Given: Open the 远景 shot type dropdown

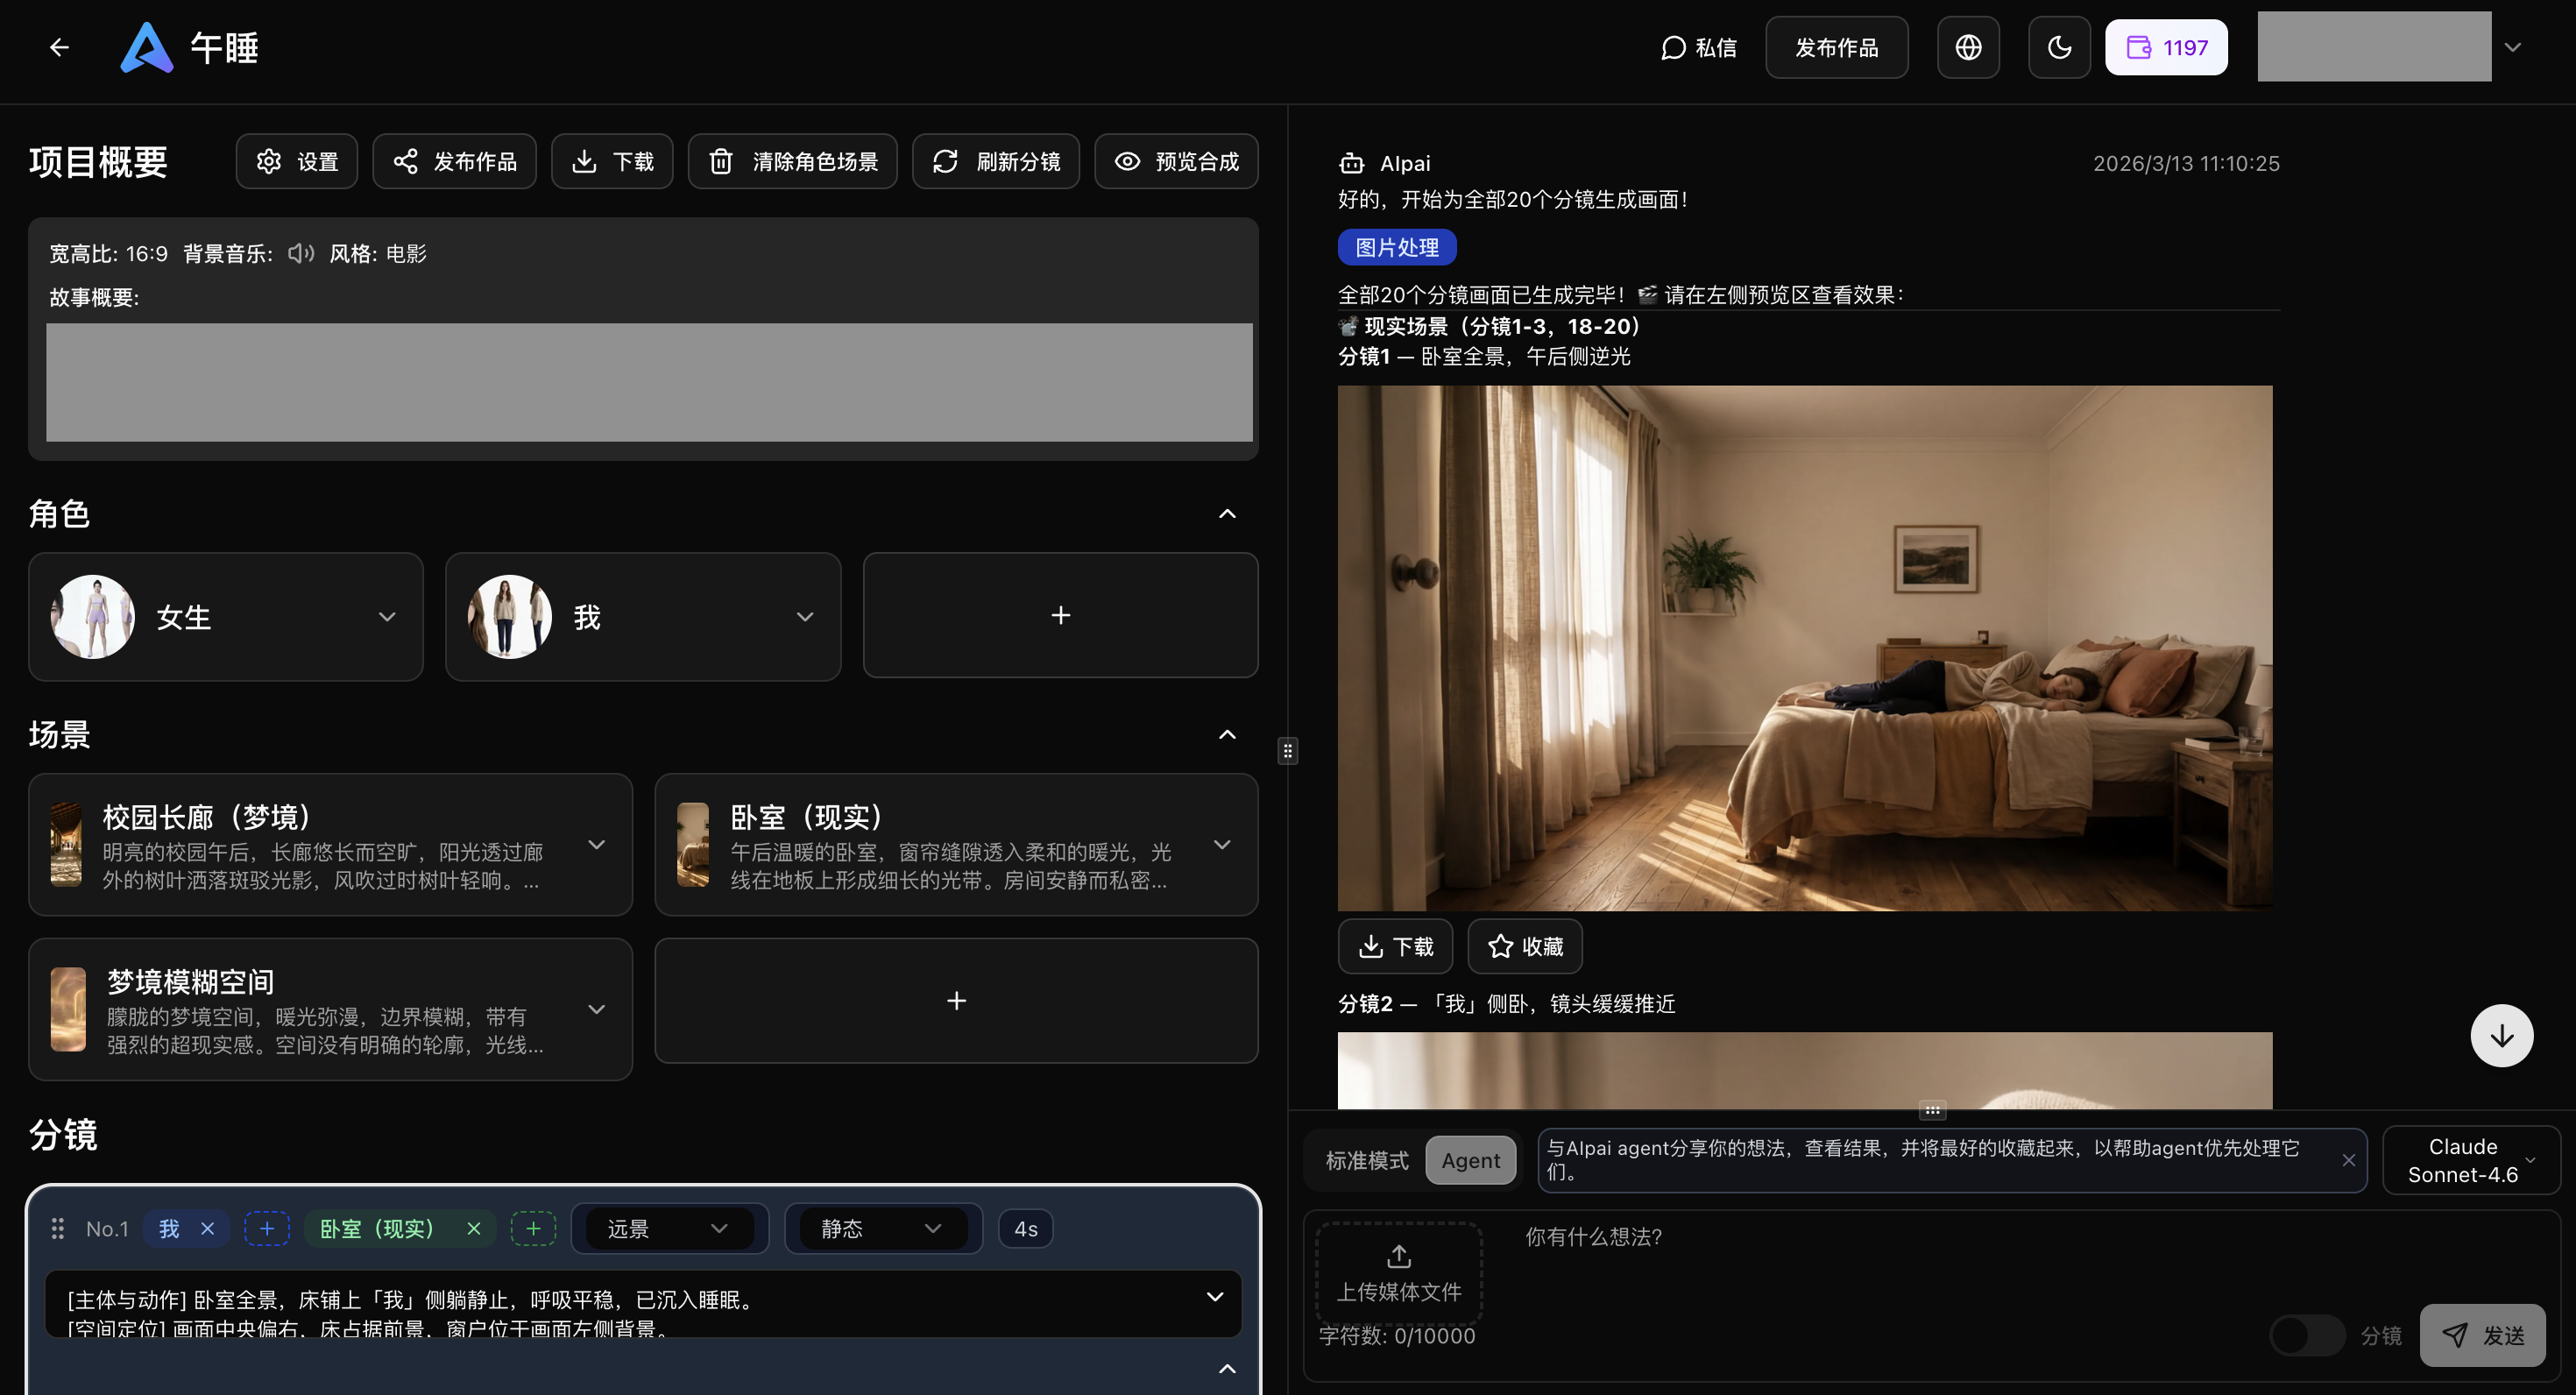Looking at the screenshot, I should (x=667, y=1228).
